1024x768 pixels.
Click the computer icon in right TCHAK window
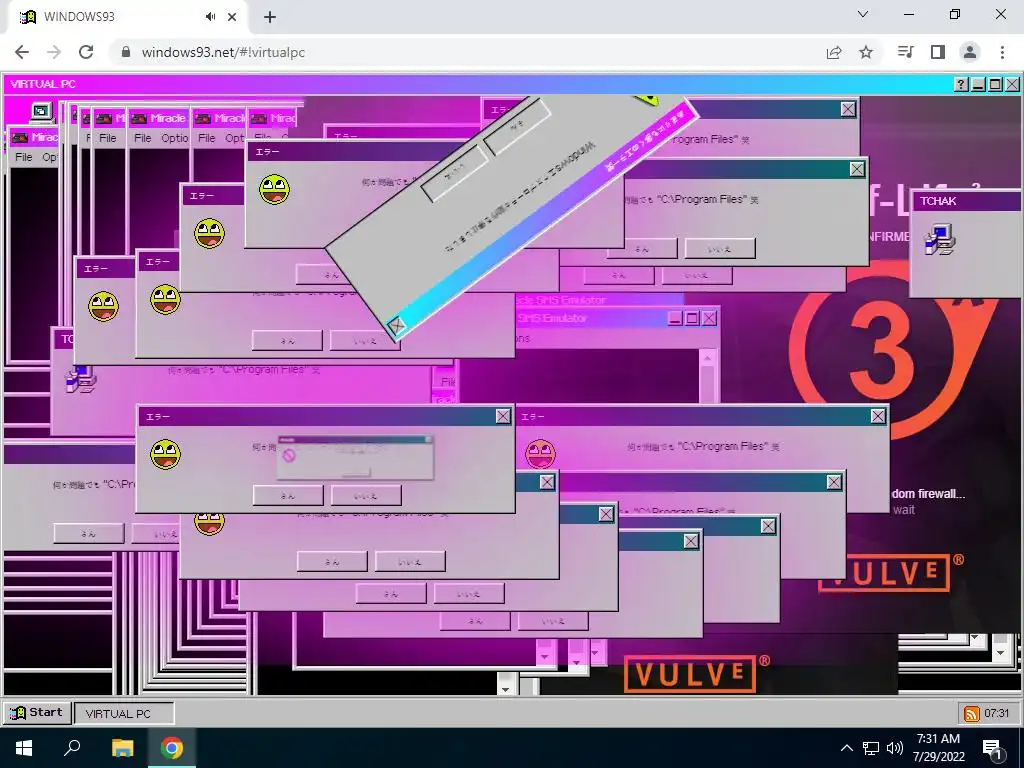(x=940, y=239)
